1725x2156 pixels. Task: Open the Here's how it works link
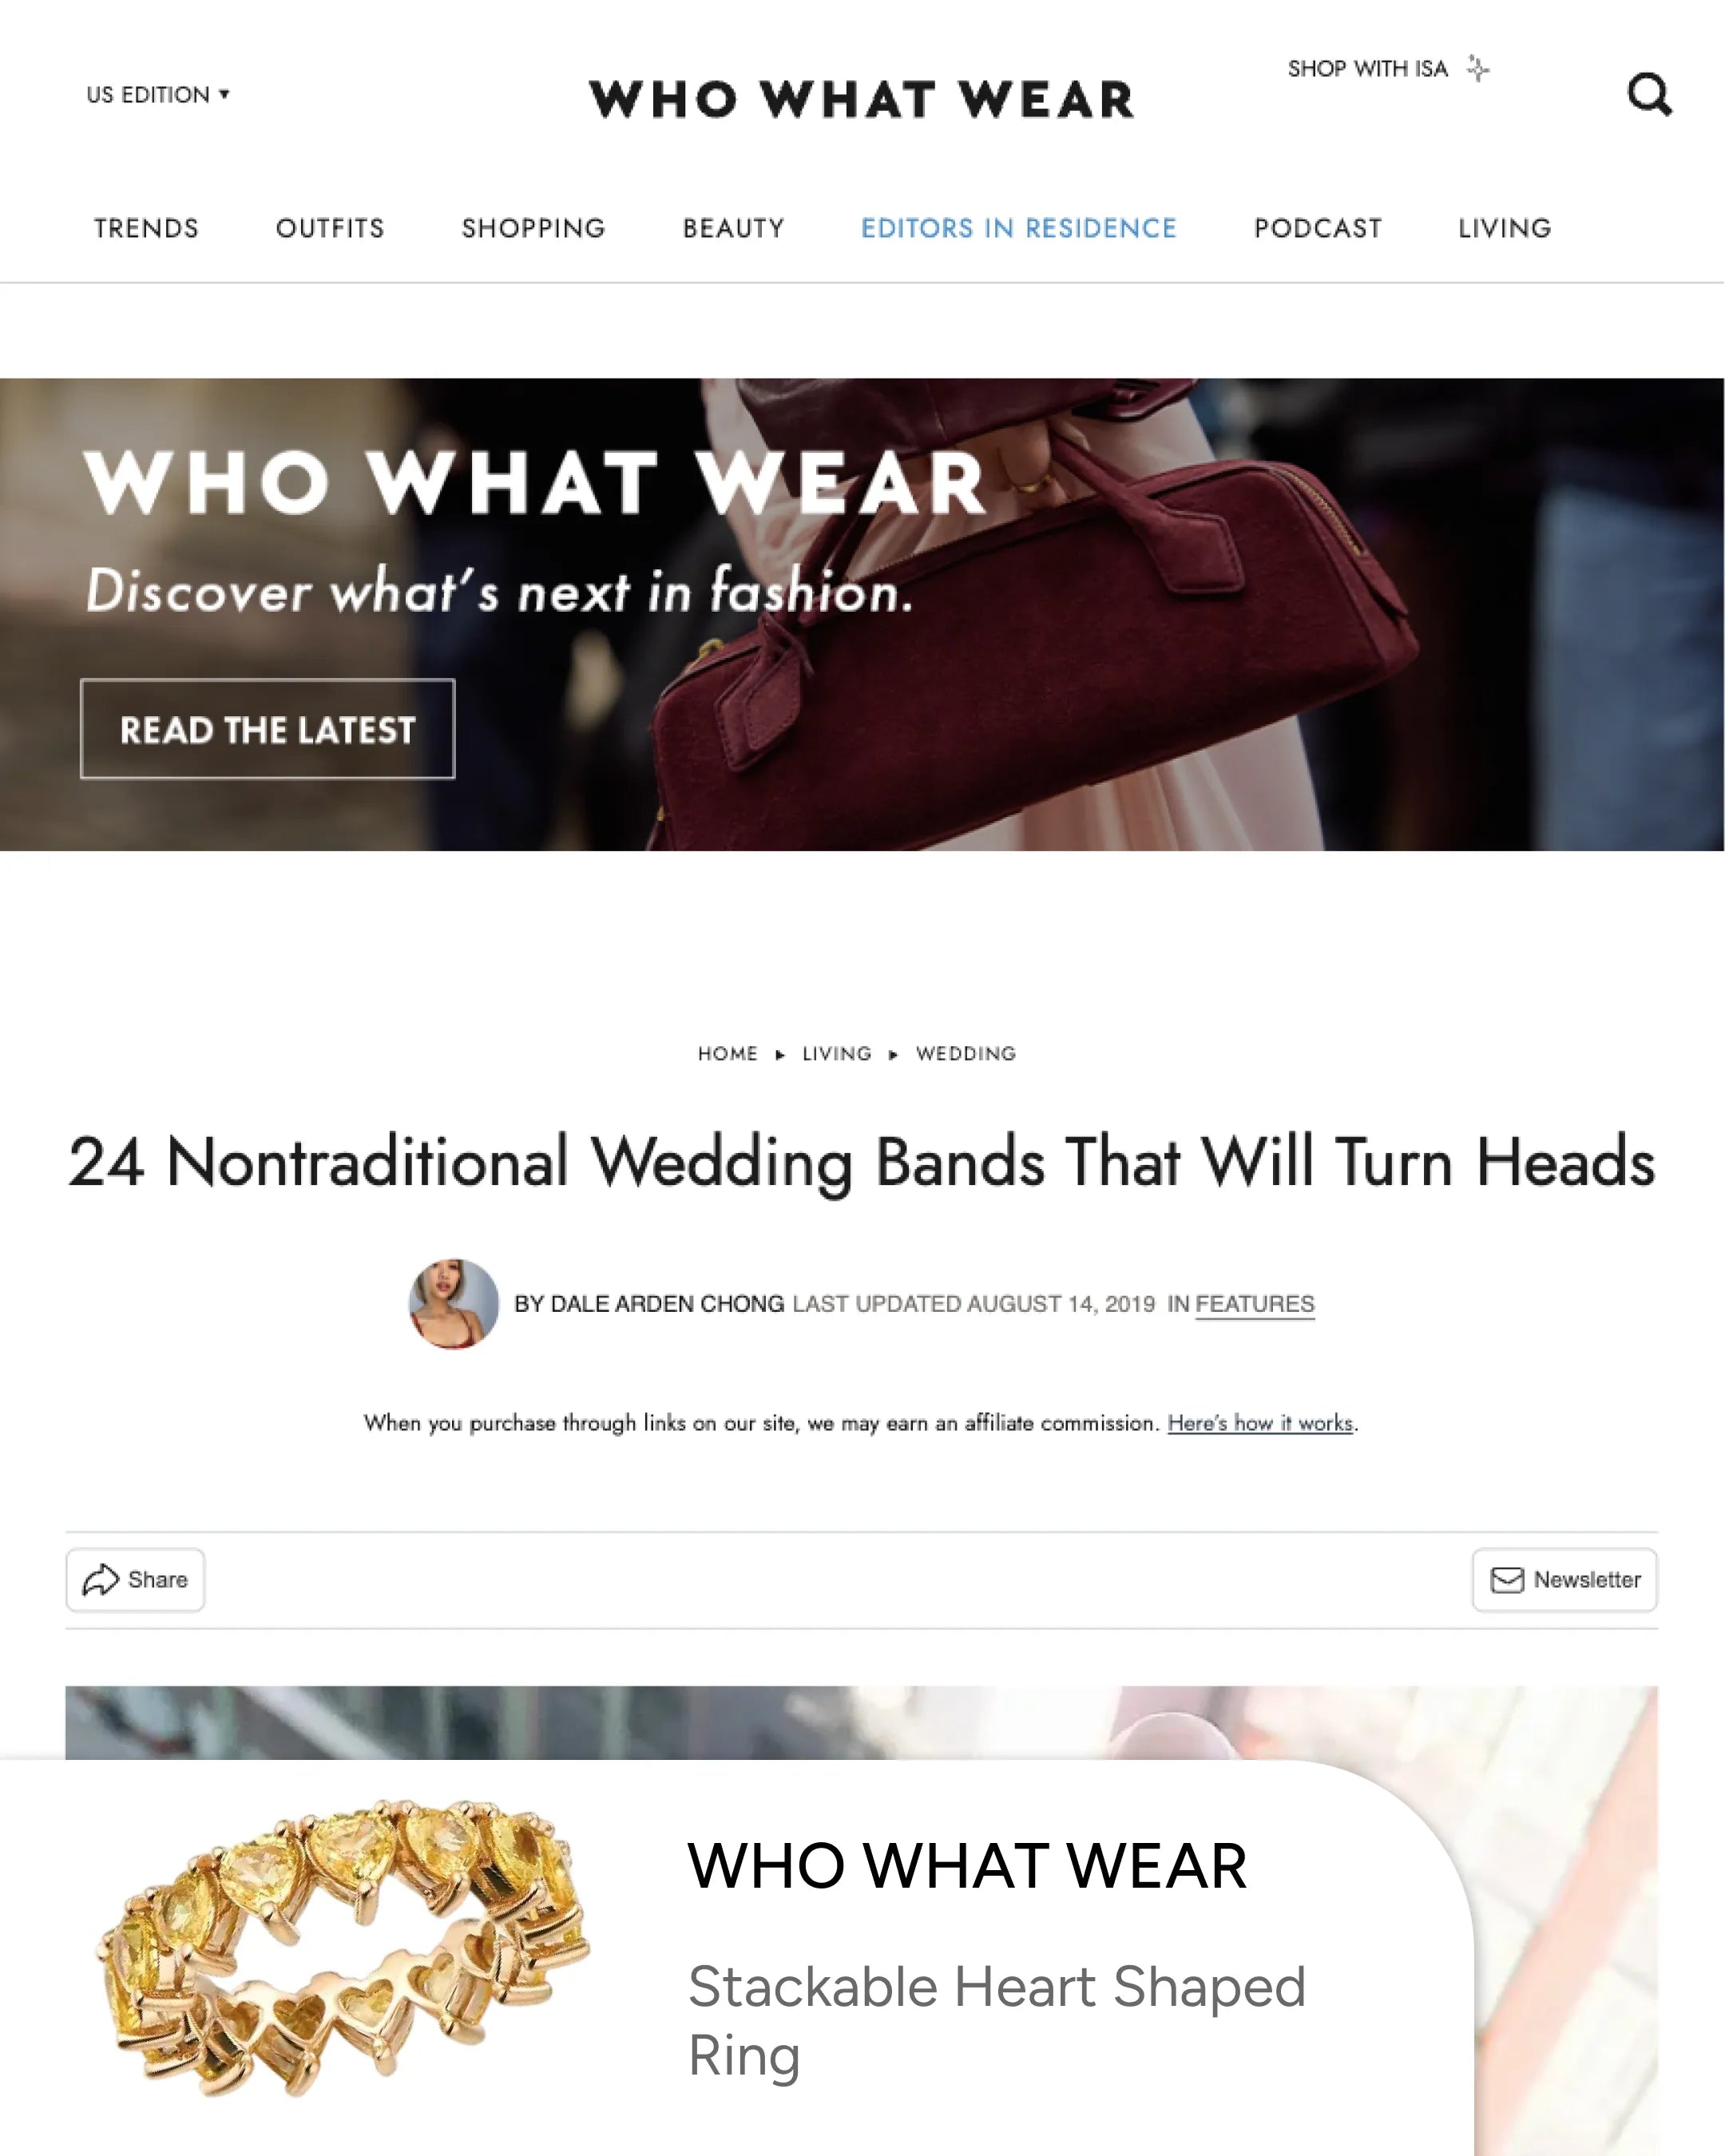[x=1260, y=1422]
